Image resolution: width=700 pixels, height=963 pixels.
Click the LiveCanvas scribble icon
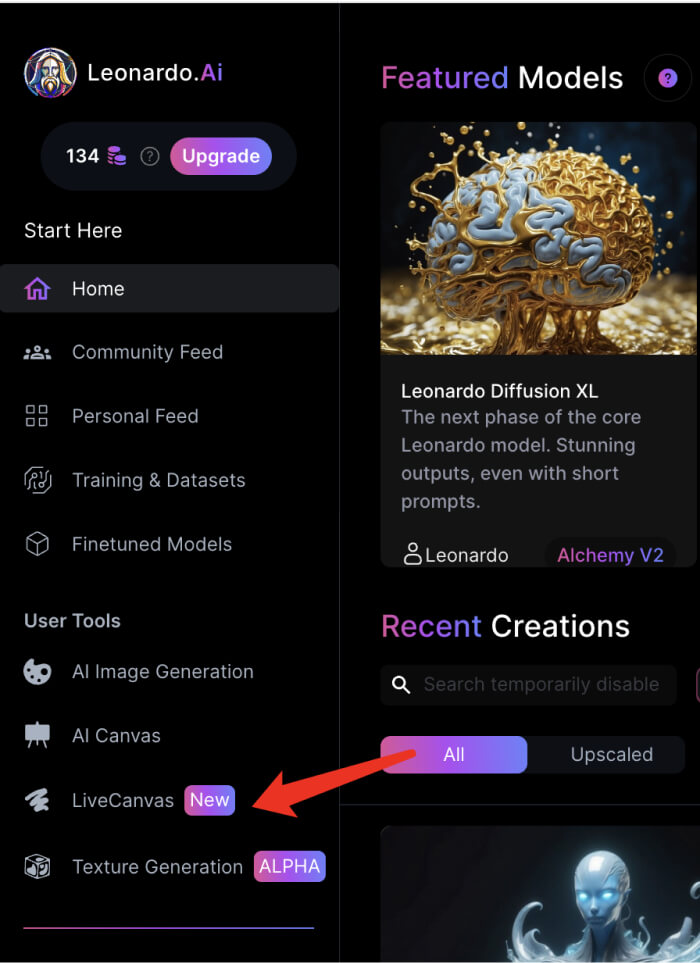(x=37, y=800)
